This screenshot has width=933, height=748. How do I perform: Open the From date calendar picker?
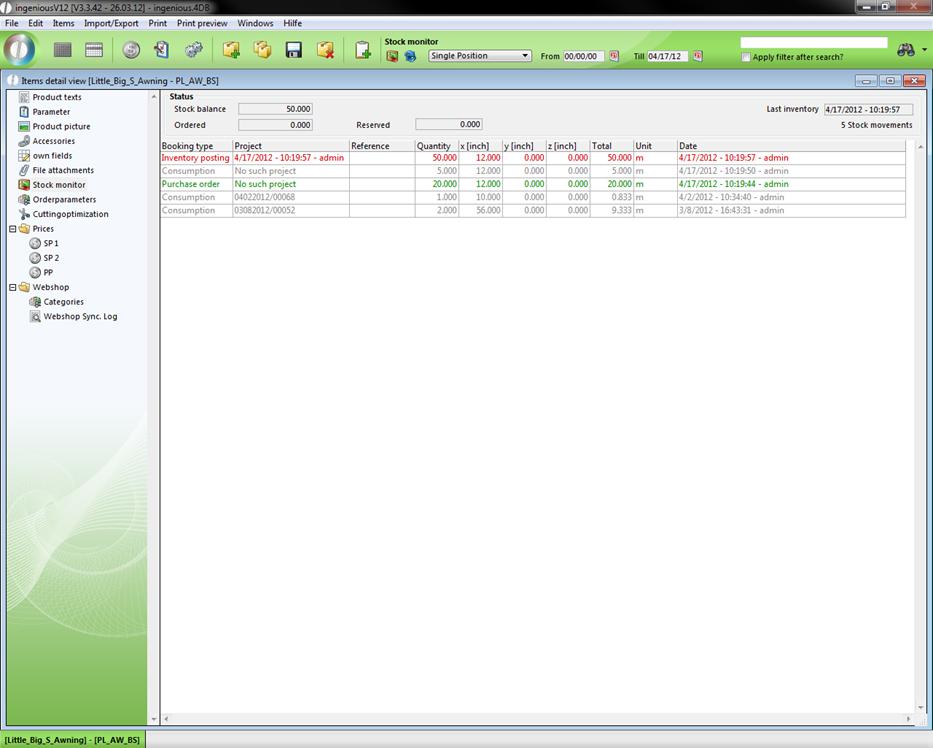click(x=614, y=57)
